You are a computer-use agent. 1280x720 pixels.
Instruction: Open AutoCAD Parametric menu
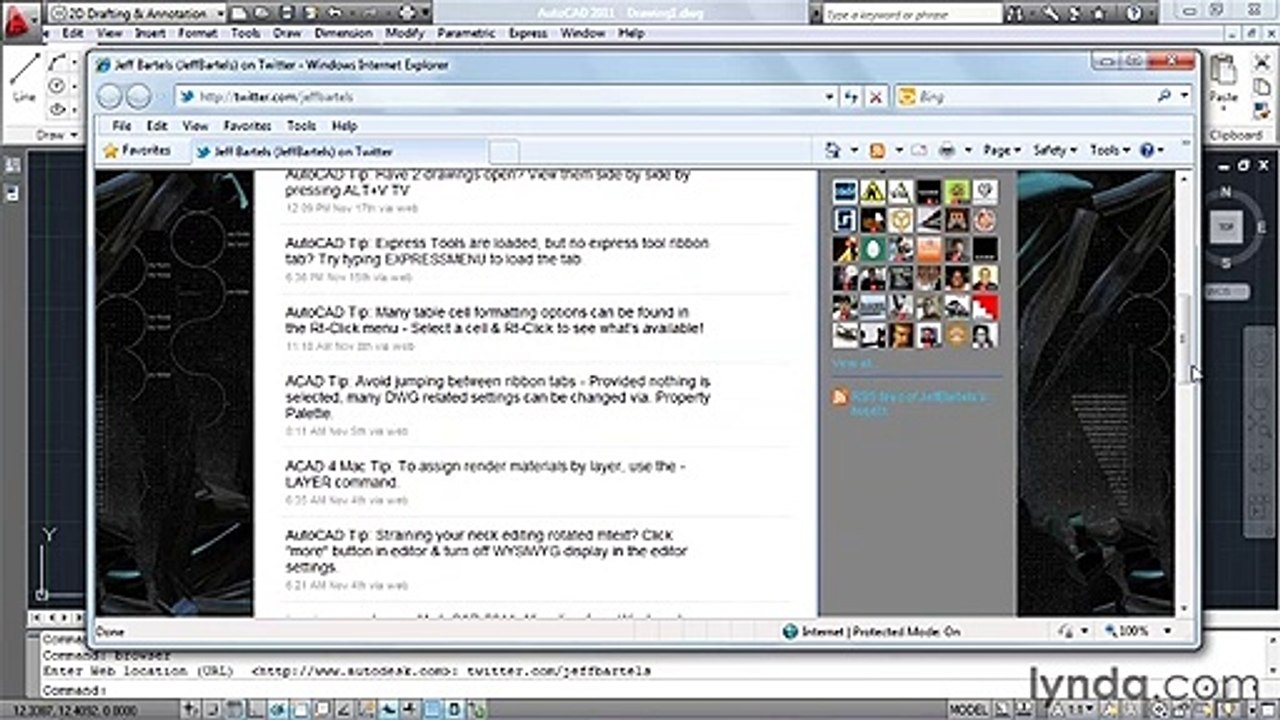point(467,33)
